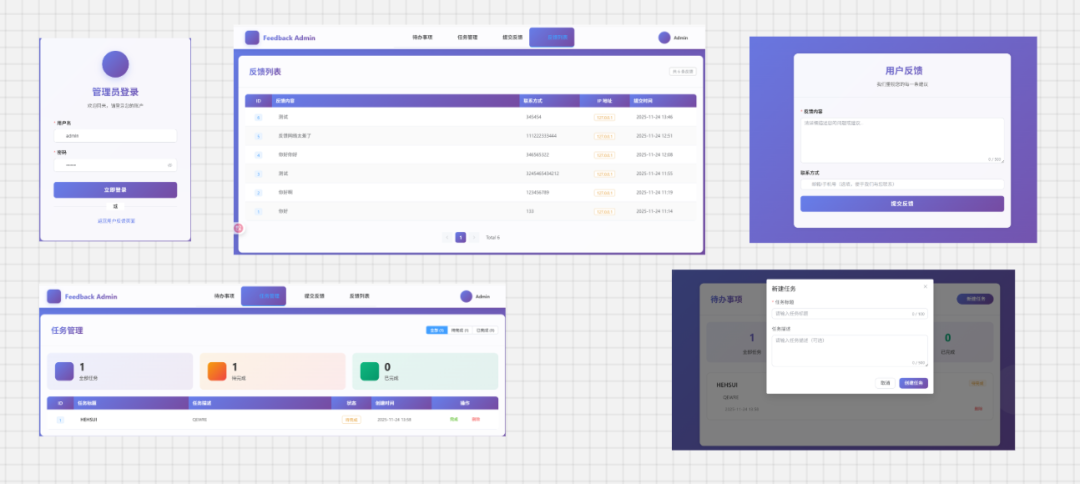Click the IP tag in the 2025-11-24 13:46 row

click(x=605, y=118)
